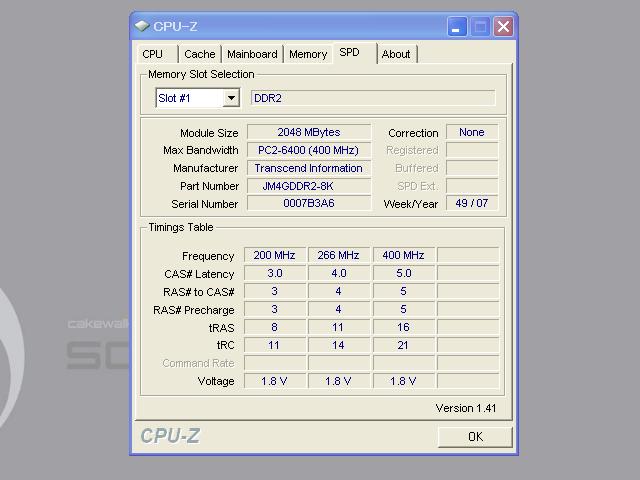
Task: Select the Memory tab
Action: [x=308, y=54]
